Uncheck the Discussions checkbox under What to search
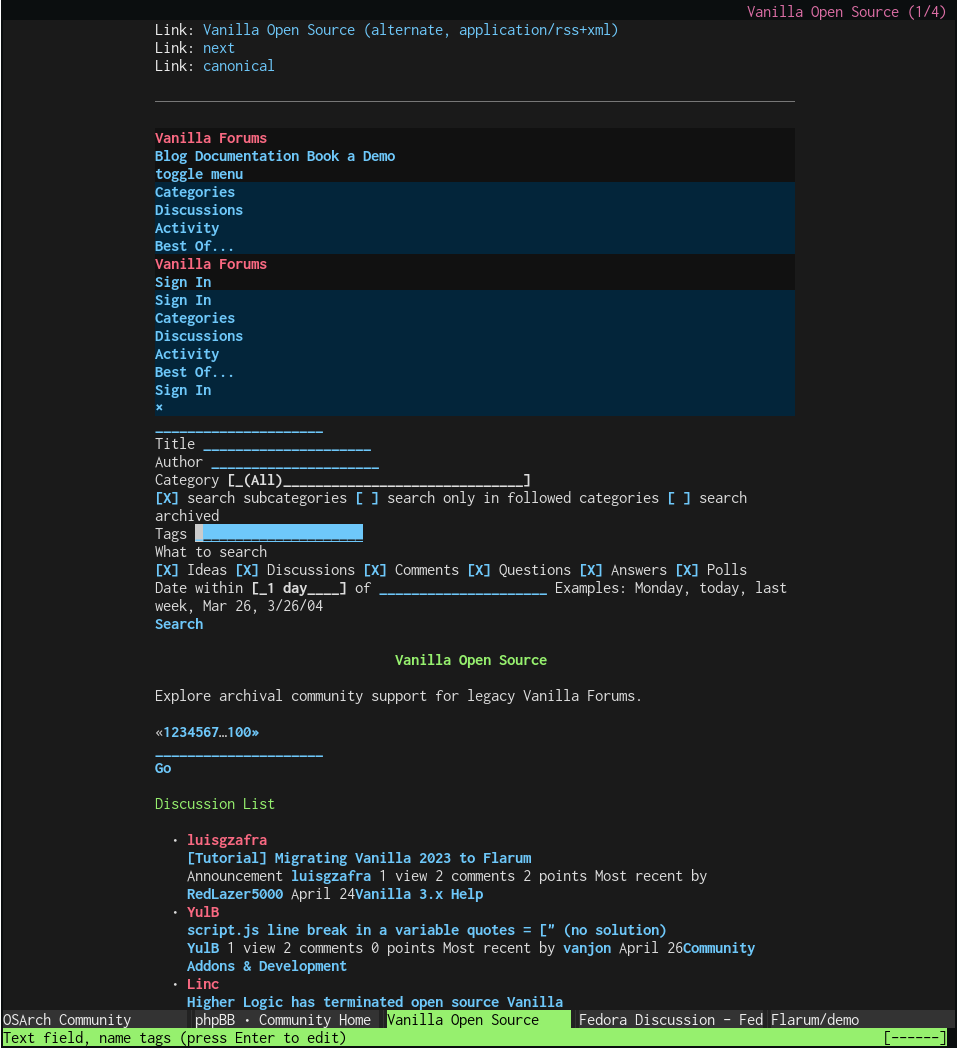This screenshot has height=1048, width=957. 247,570
